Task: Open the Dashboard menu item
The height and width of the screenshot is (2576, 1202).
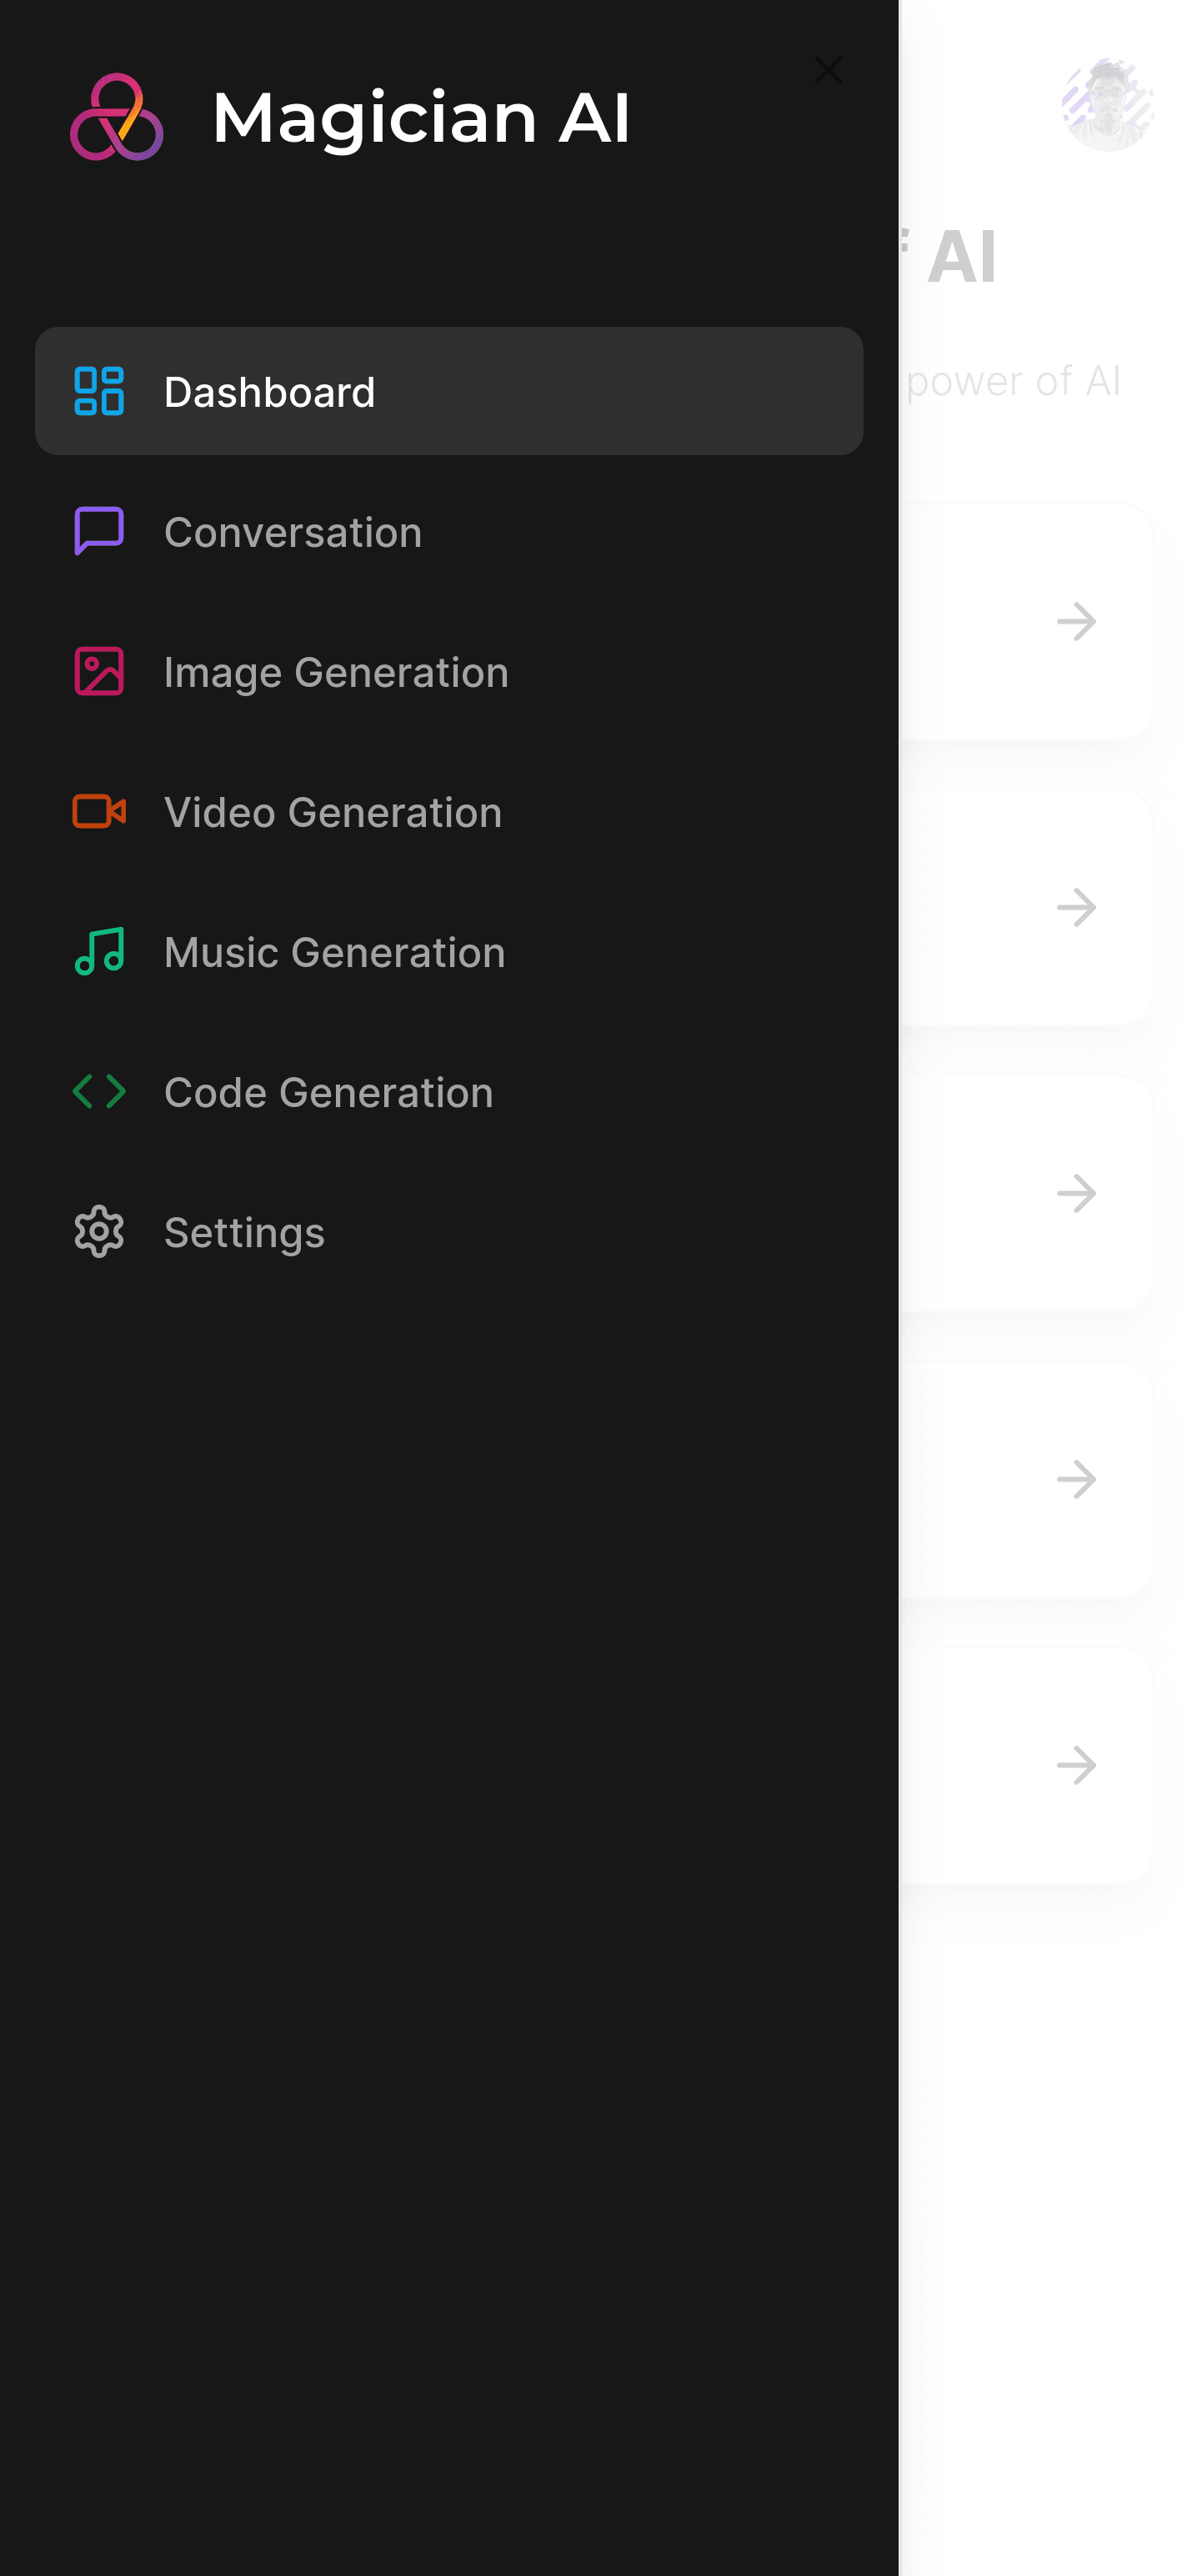Action: tap(449, 391)
